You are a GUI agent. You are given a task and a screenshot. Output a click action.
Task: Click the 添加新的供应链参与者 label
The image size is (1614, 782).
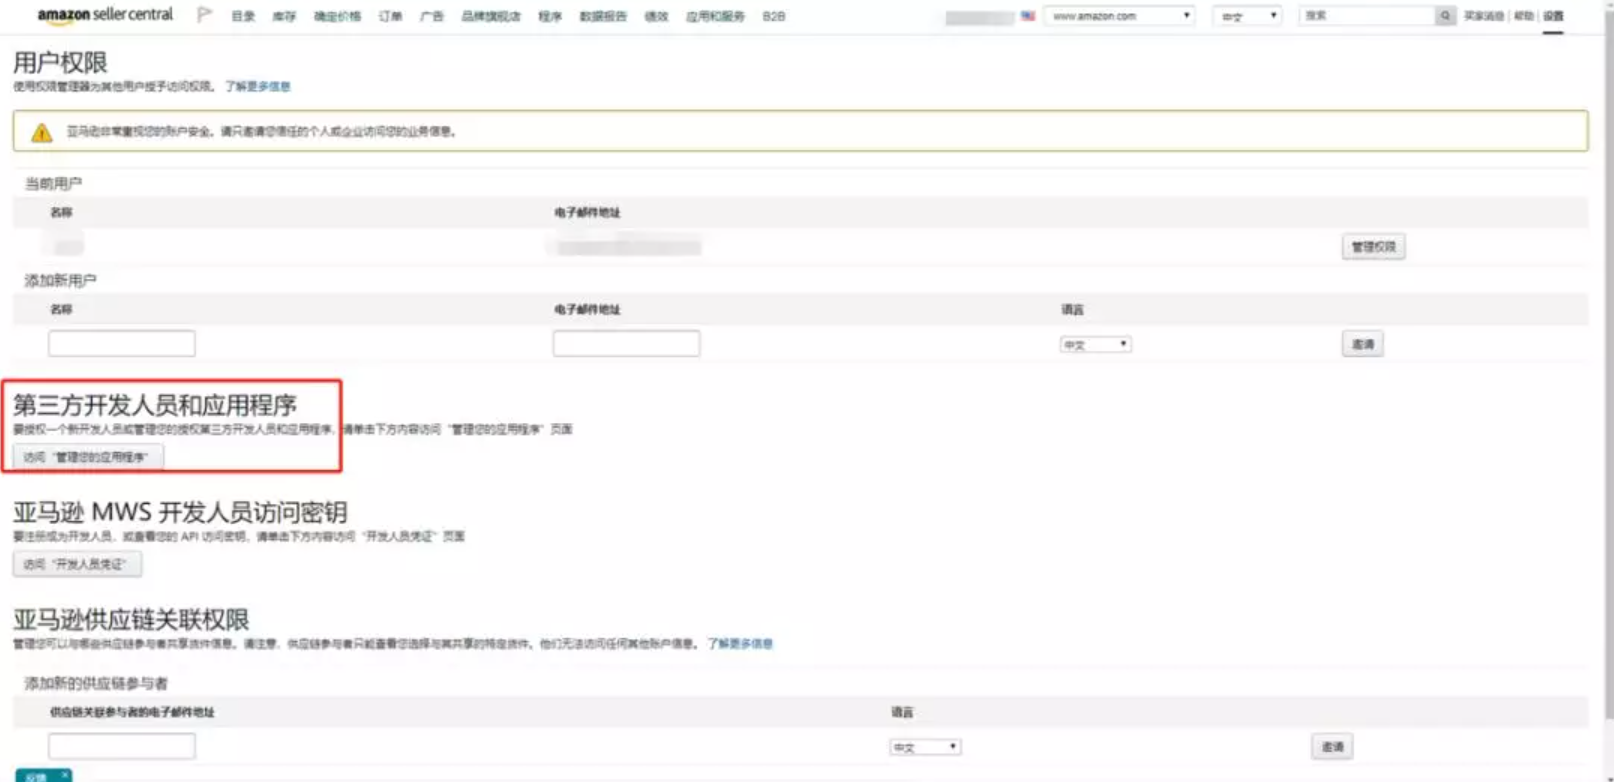click(96, 684)
